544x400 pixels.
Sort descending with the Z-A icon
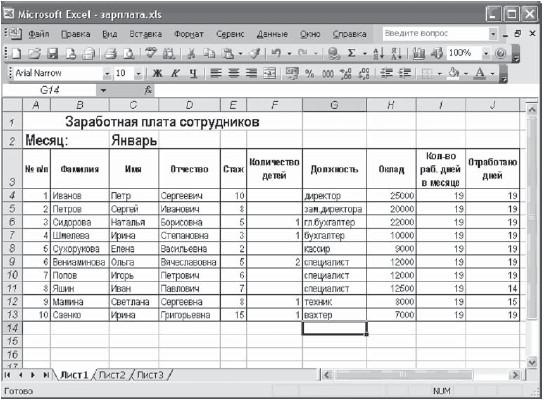pos(397,54)
